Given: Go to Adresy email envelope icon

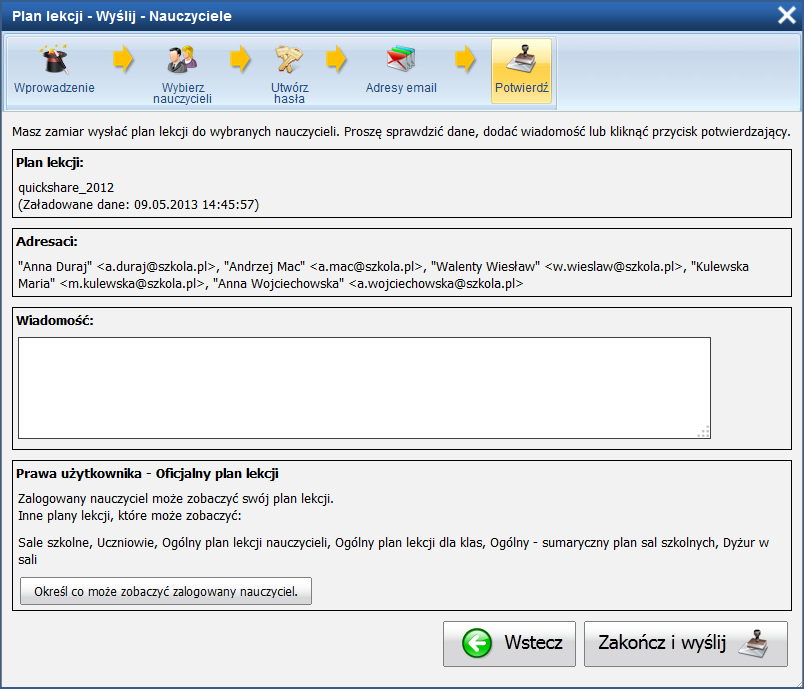Looking at the screenshot, I should pyautogui.click(x=400, y=59).
